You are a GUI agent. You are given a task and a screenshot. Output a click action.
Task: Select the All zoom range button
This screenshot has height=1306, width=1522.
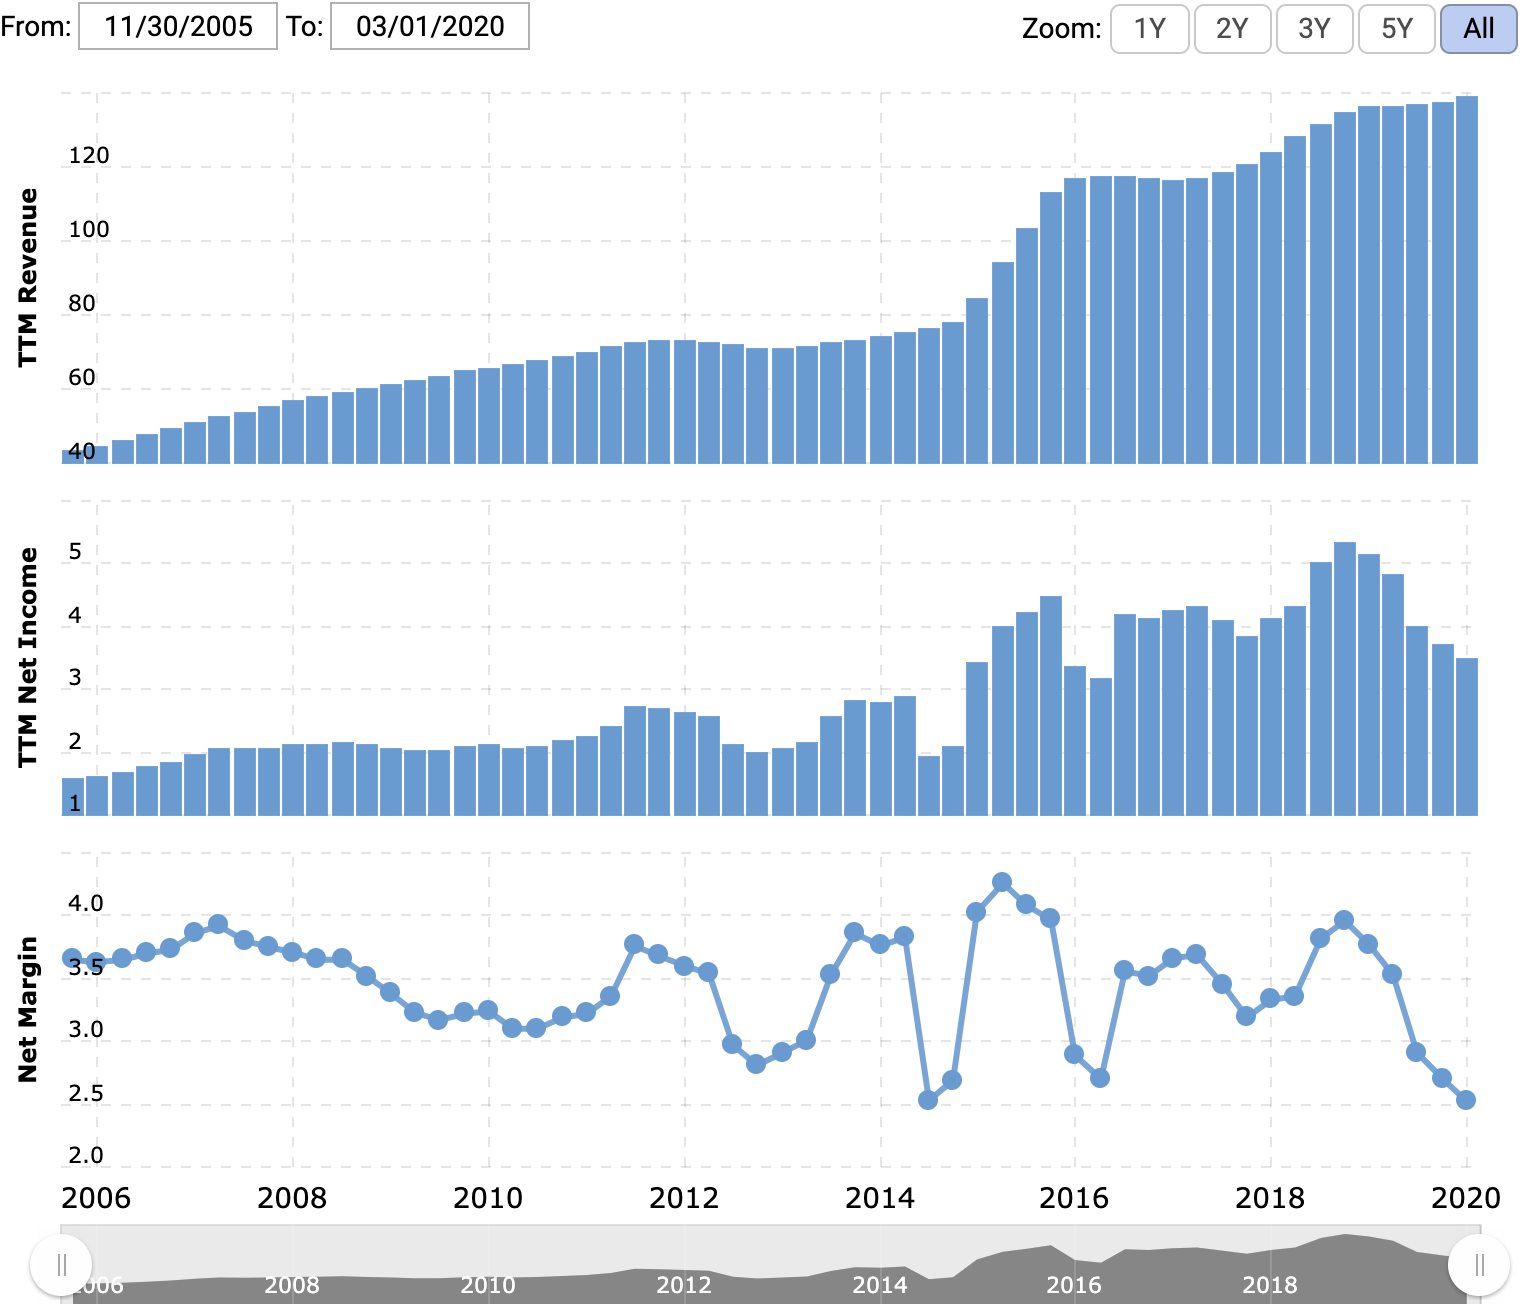tap(1479, 28)
